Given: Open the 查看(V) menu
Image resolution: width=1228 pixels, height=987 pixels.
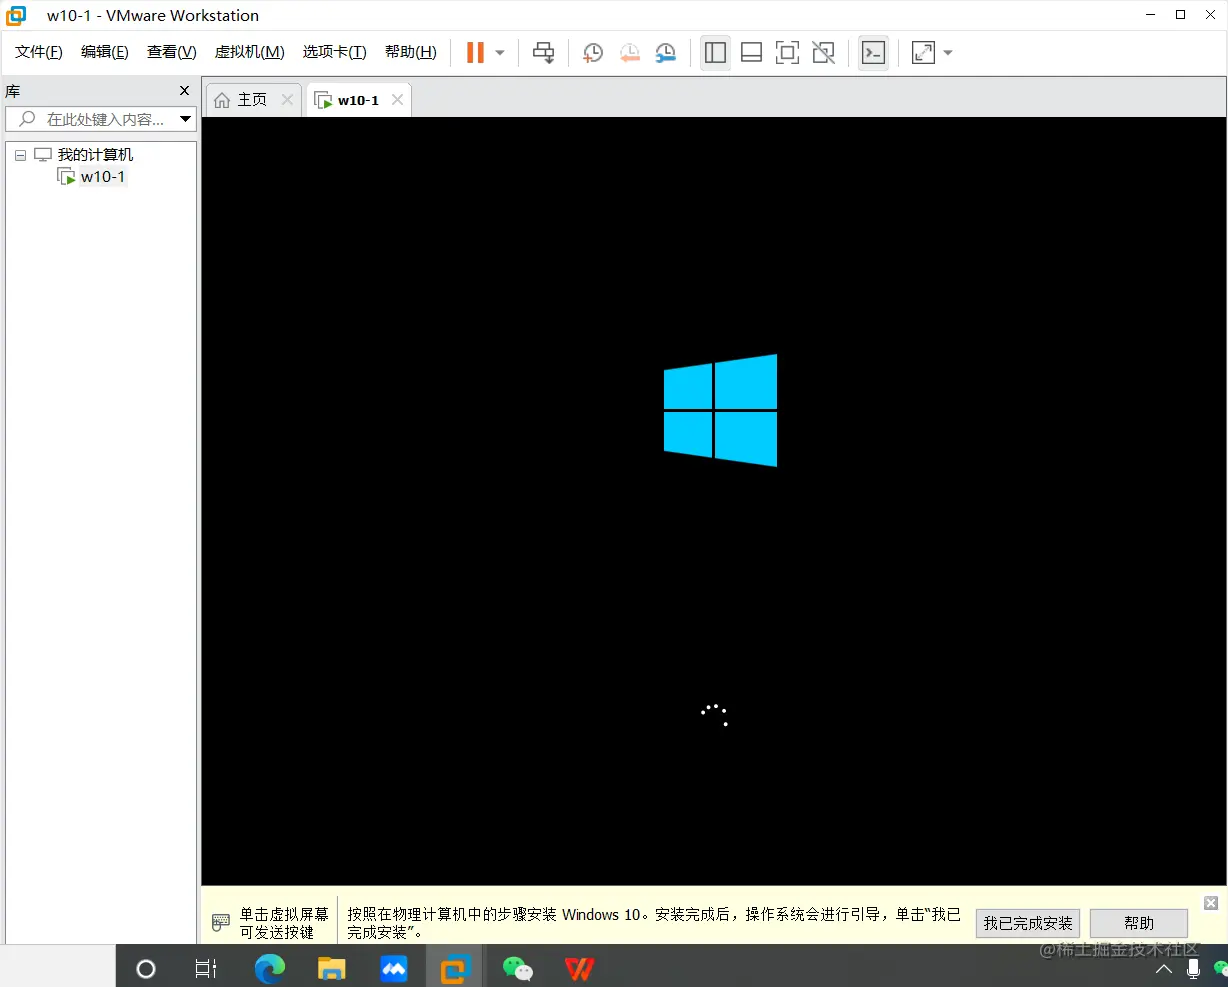Looking at the screenshot, I should point(172,52).
